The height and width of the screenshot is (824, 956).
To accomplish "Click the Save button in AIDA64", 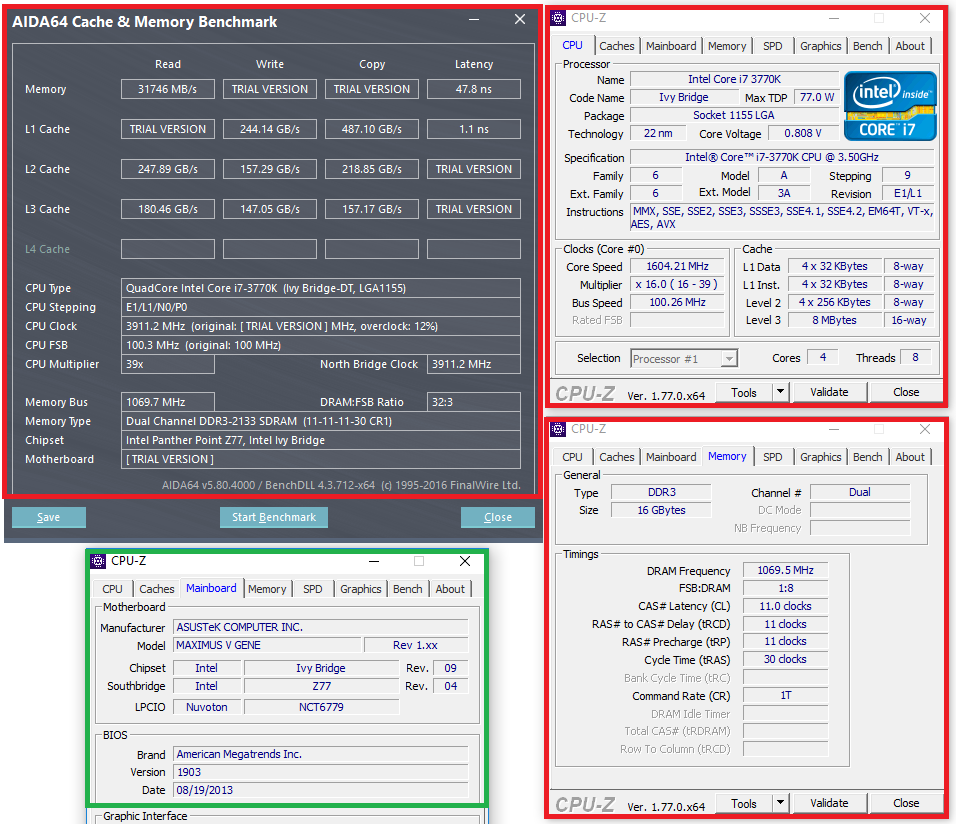I will [48, 517].
